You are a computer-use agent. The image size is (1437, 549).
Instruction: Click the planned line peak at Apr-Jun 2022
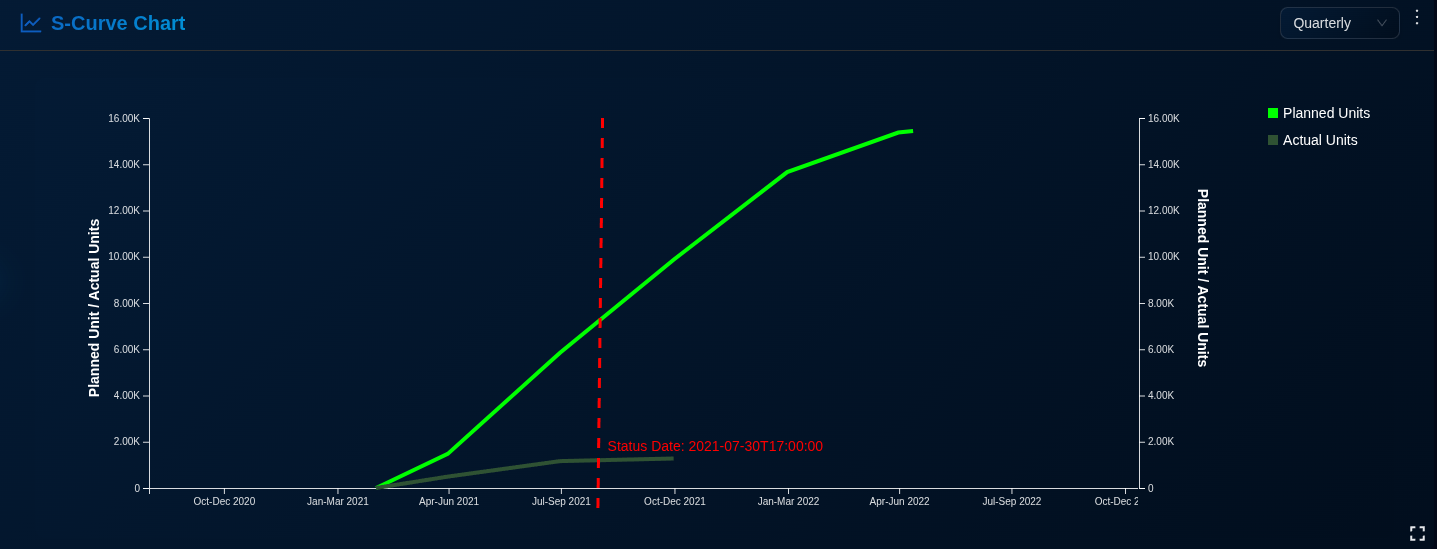[x=901, y=132]
